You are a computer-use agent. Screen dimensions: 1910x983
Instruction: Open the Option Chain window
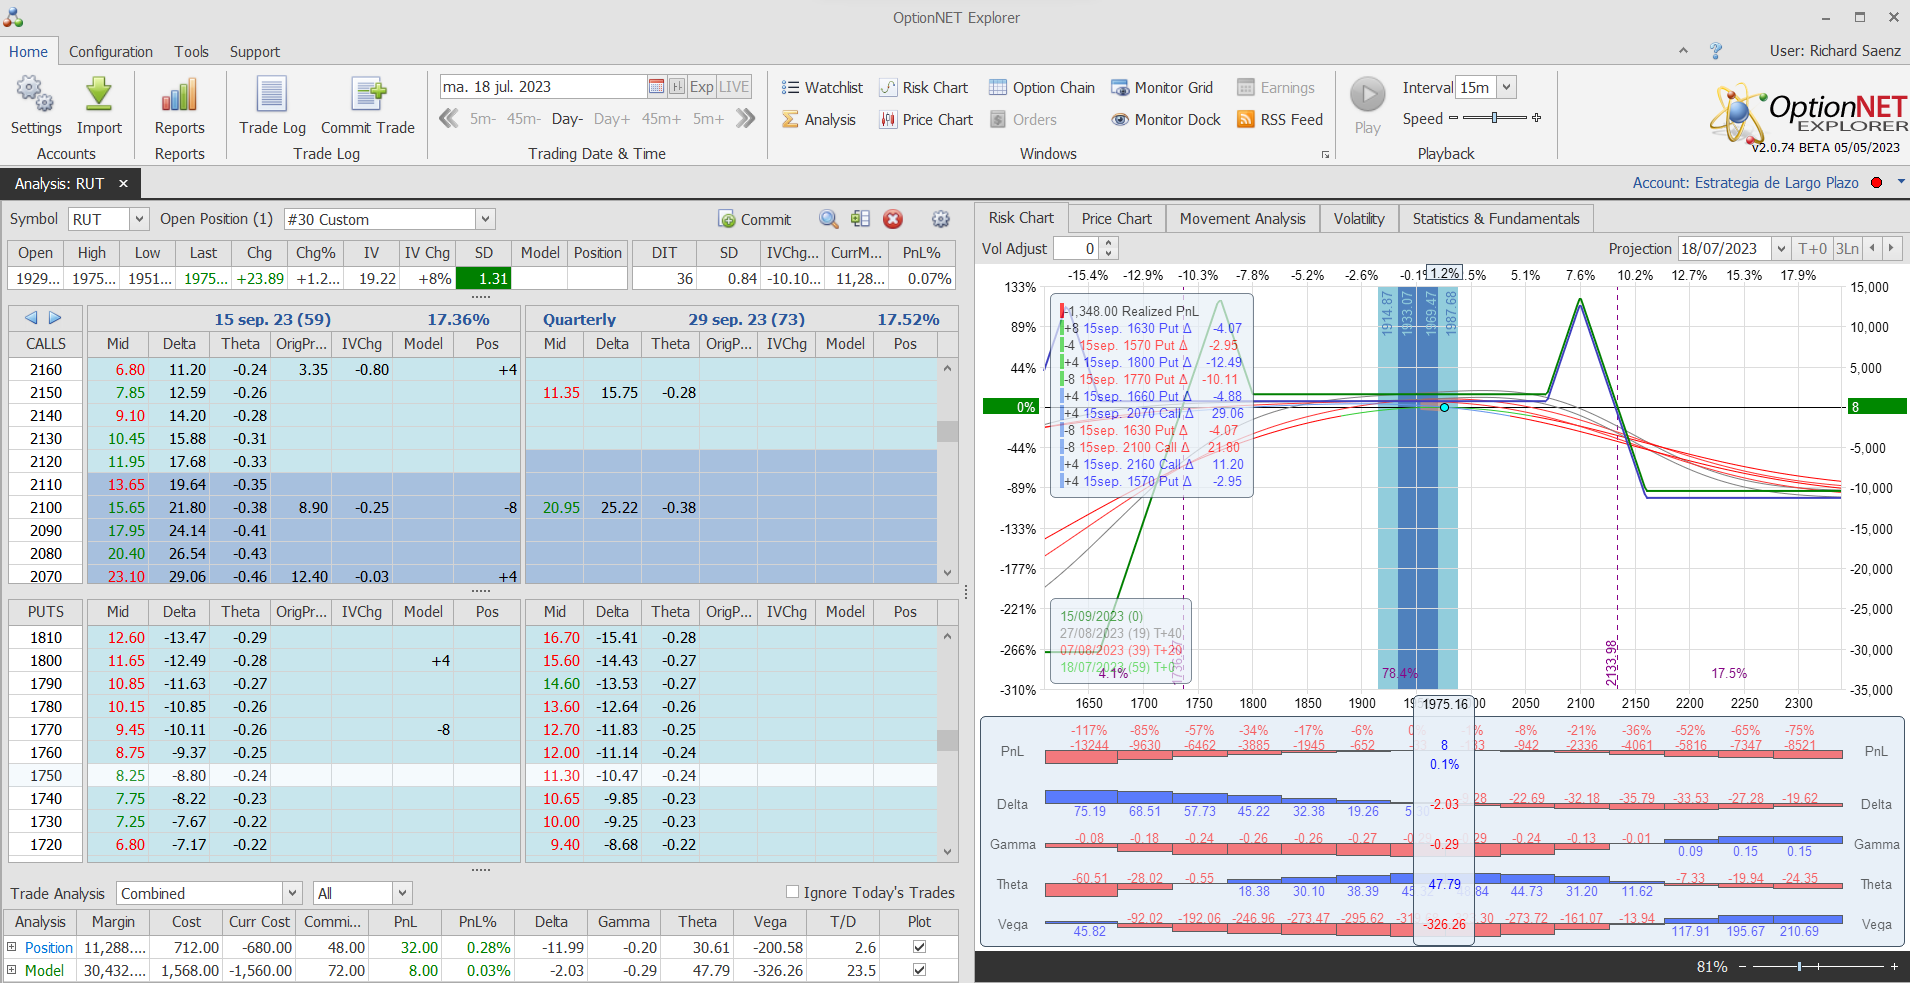click(1041, 88)
